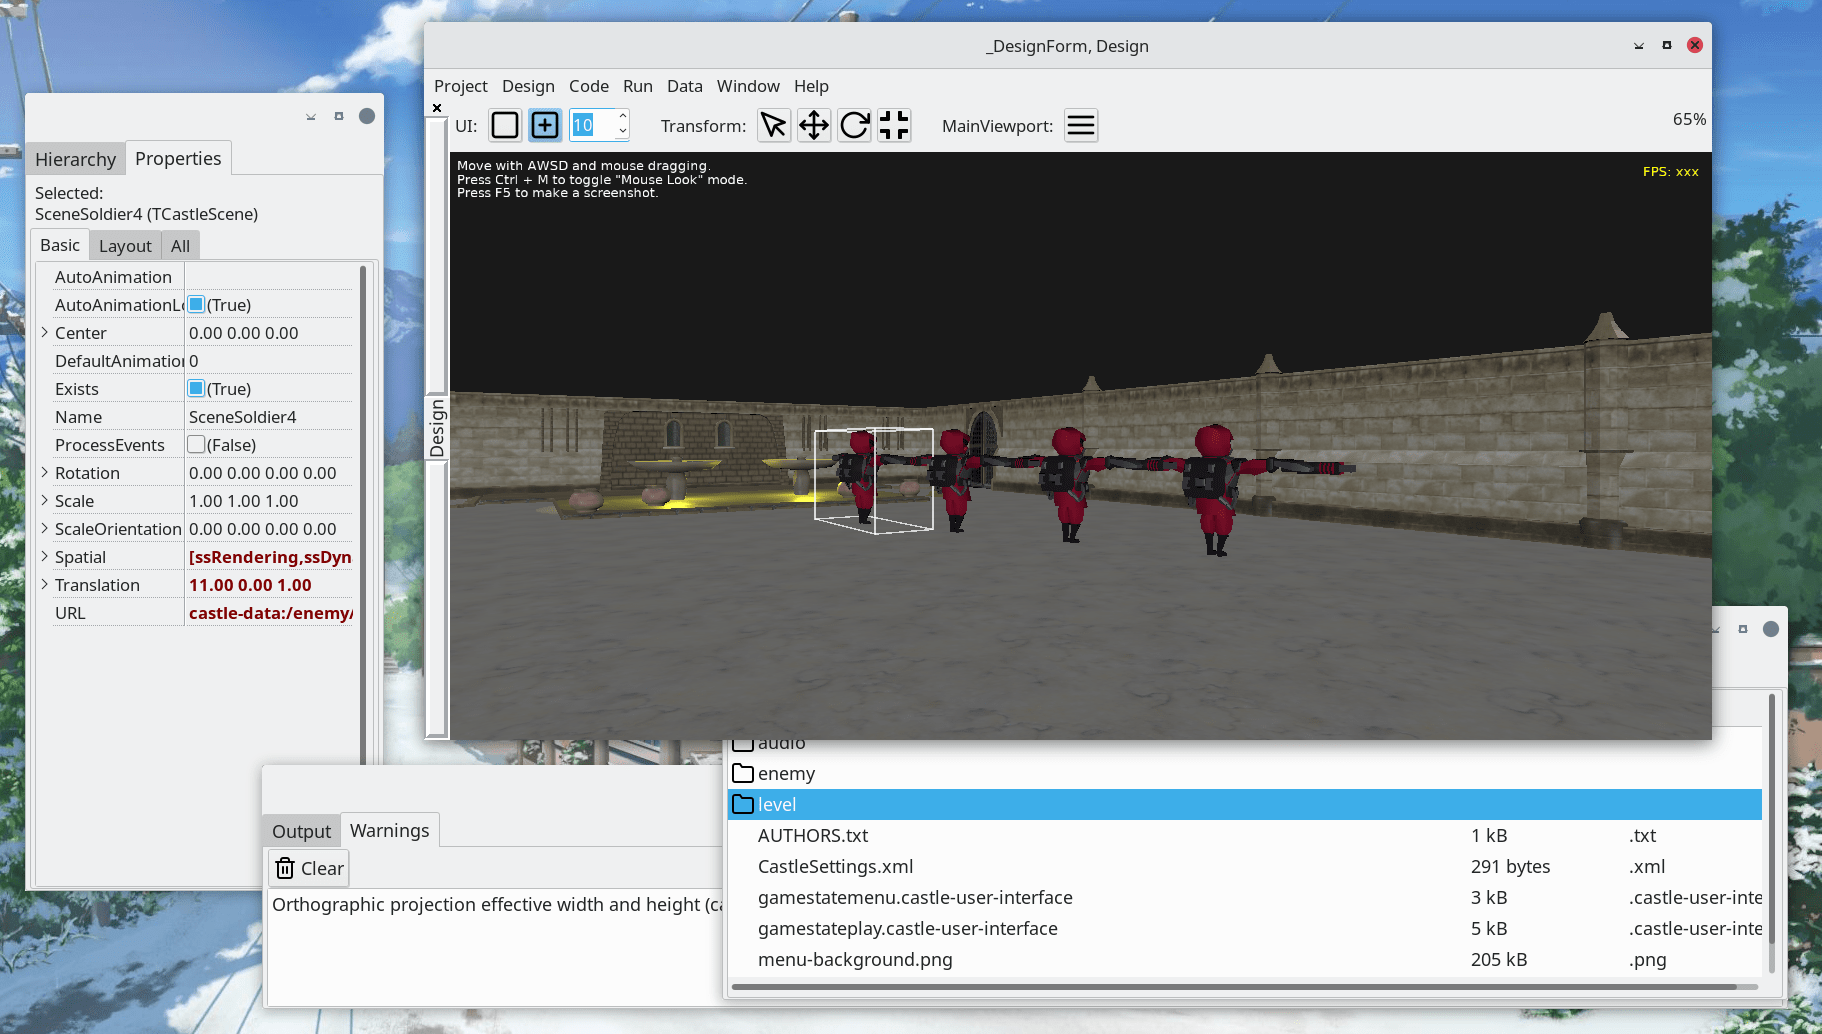Expand the Translation property values
Viewport: 1822px width, 1034px height.
tap(45, 584)
